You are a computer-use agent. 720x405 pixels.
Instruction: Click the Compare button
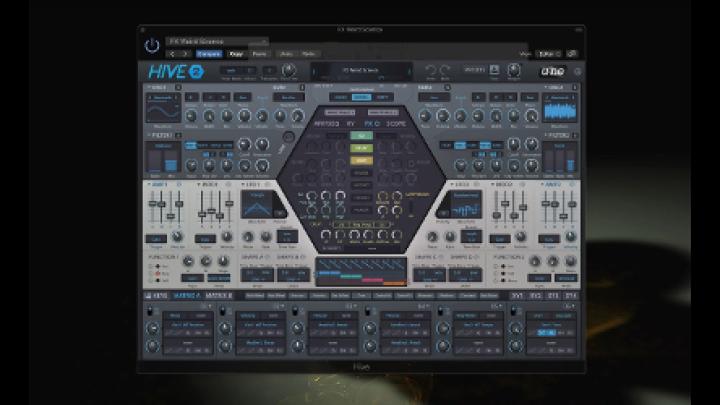(209, 54)
